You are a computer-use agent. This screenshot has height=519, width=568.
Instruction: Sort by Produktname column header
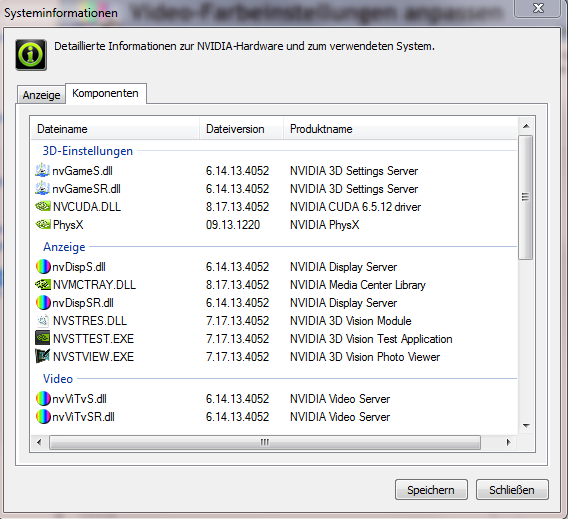400,129
